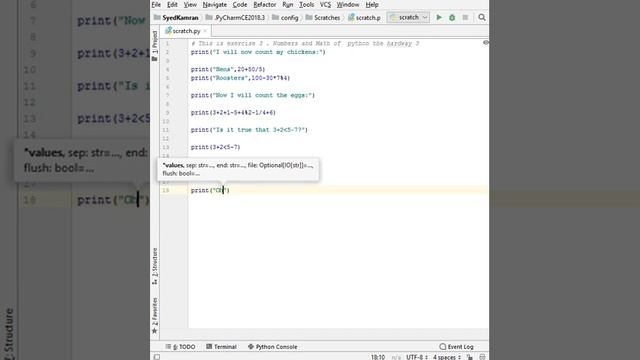Click Scratches breadcrumb folder
640x360 pixels.
coord(323,18)
